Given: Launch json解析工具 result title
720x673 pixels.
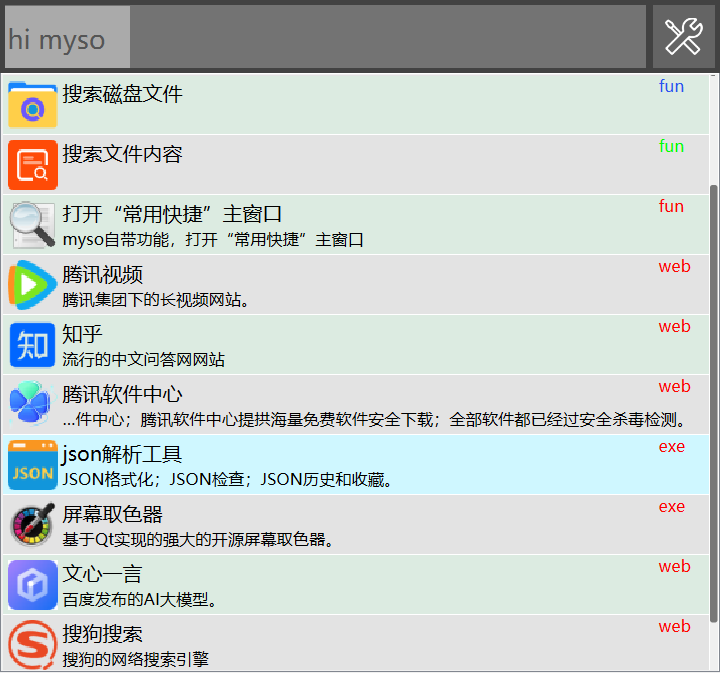Looking at the screenshot, I should click(122, 454).
